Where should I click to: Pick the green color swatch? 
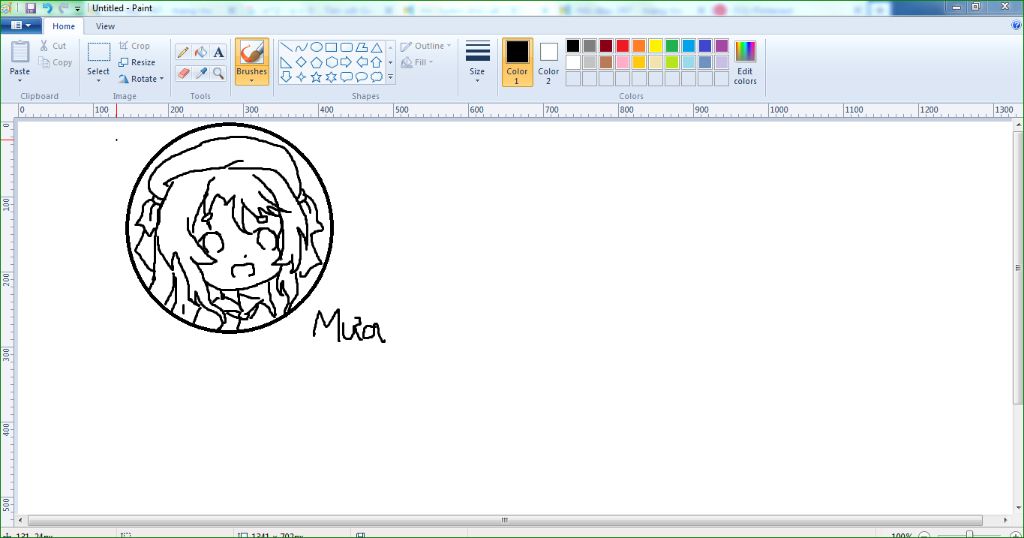[x=672, y=46]
